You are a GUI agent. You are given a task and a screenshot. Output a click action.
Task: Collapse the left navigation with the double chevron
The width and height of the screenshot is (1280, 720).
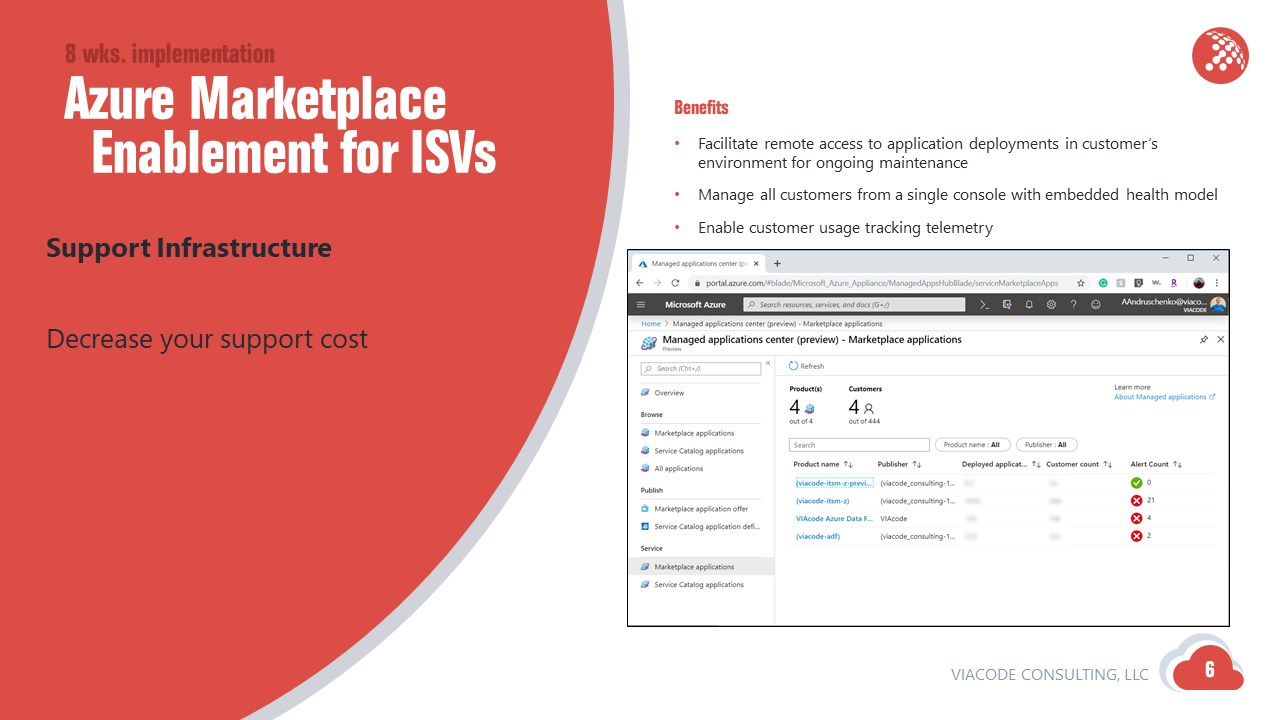pos(768,364)
